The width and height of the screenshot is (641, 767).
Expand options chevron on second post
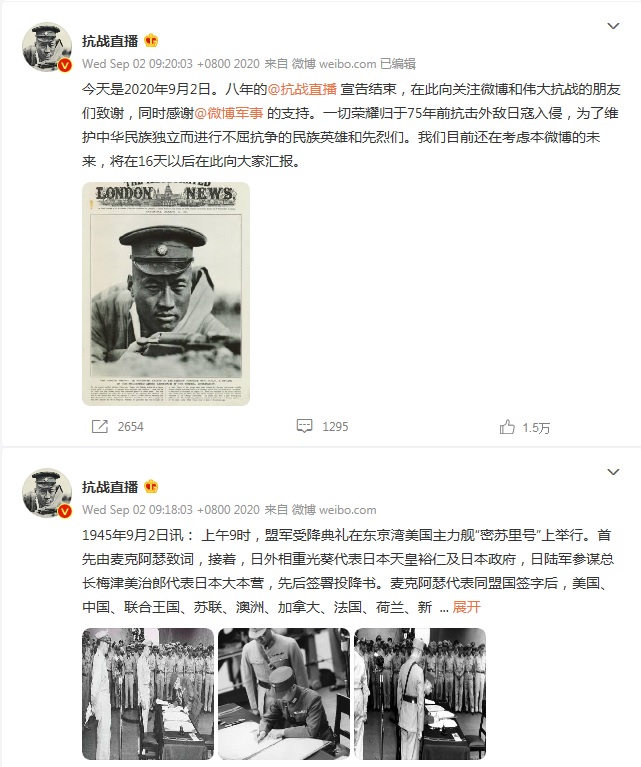coord(613,472)
